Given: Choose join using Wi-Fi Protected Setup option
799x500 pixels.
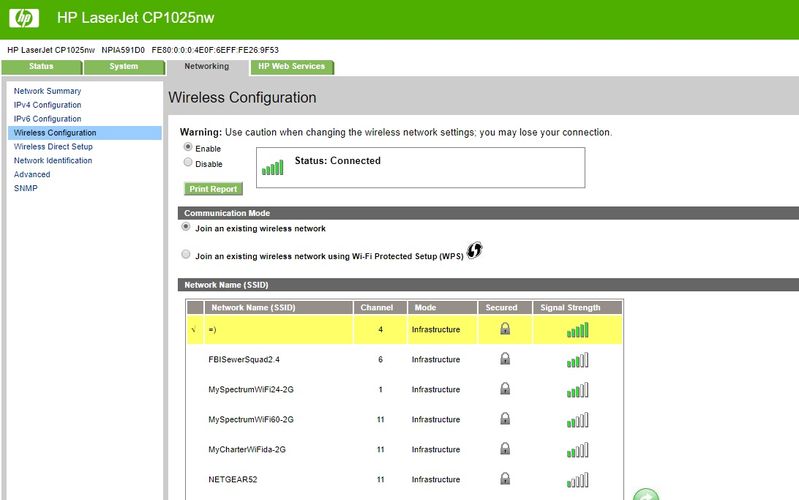Looking at the screenshot, I should (186, 254).
